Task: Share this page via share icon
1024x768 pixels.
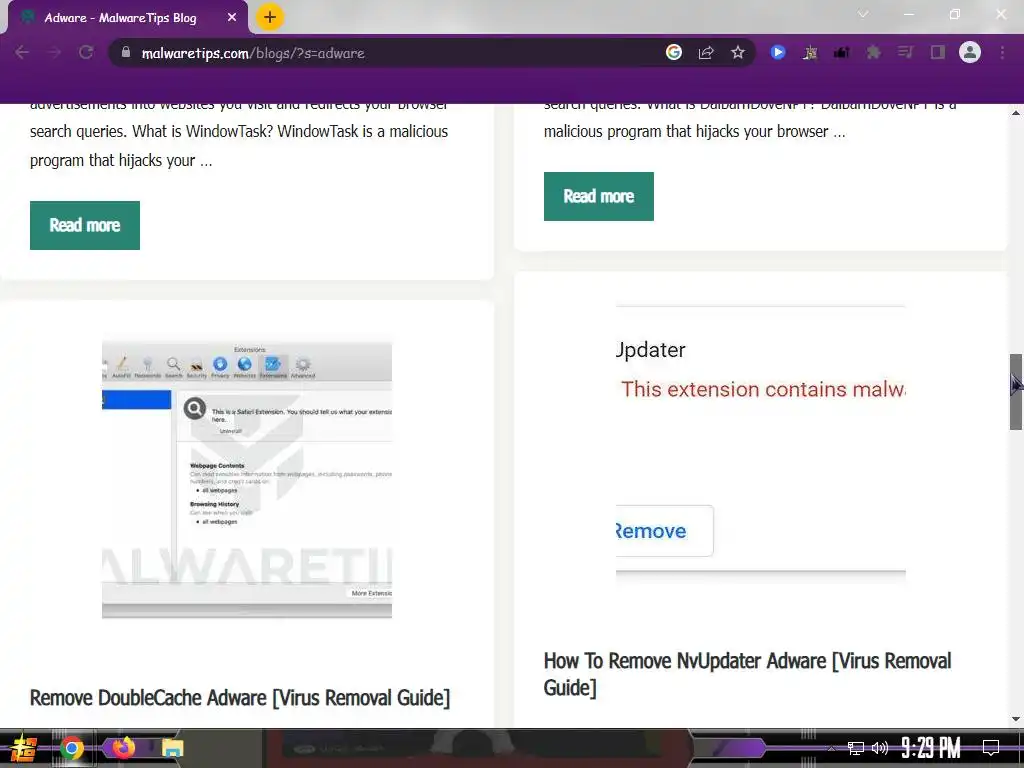Action: [706, 53]
